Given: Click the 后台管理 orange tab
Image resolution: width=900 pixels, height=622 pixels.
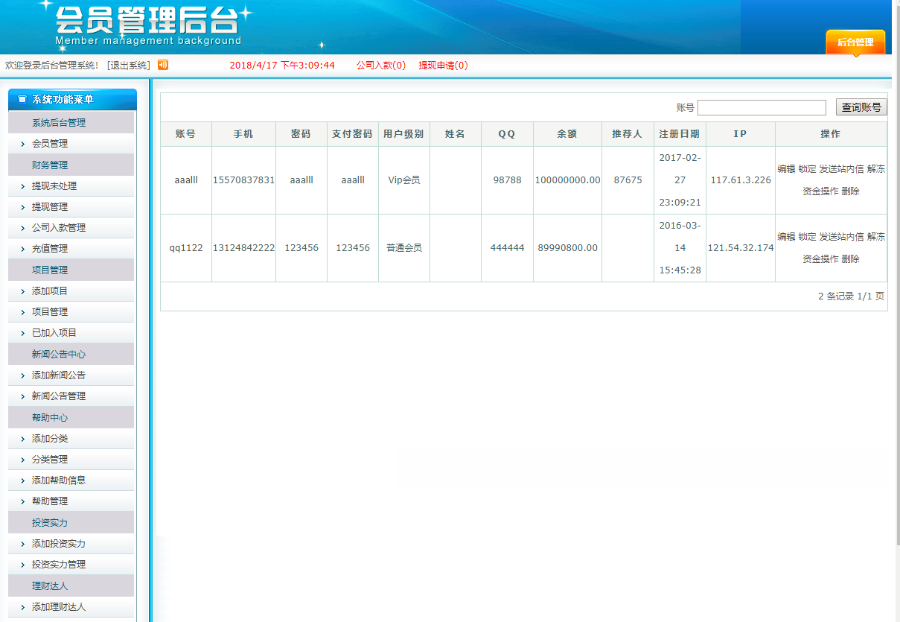Looking at the screenshot, I should [855, 42].
